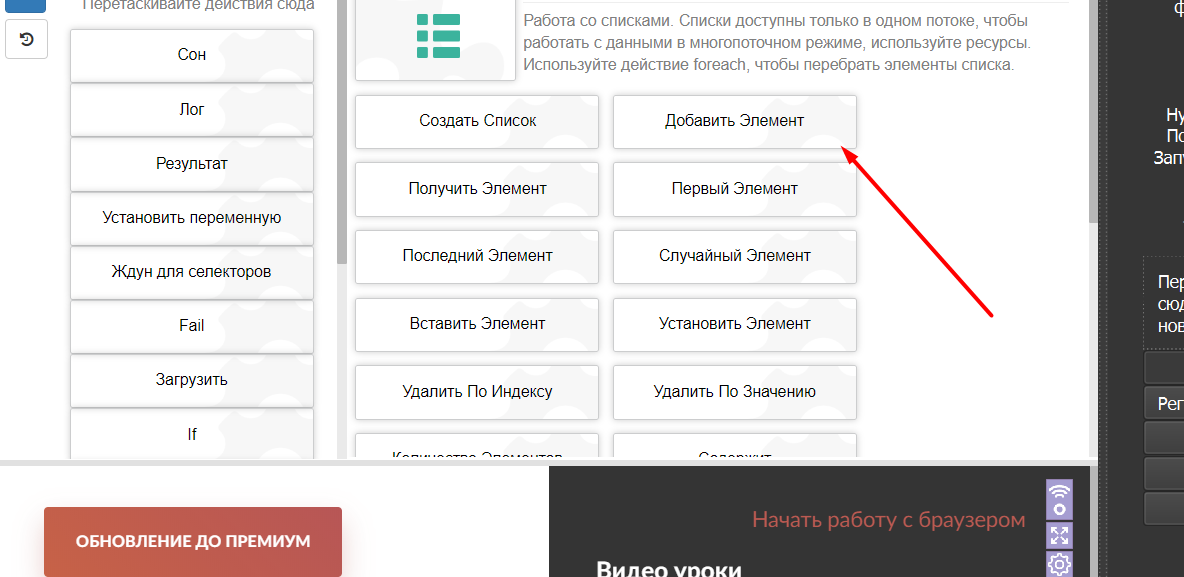Select 'Сон' in the actions sidebar
Image resolution: width=1184 pixels, height=577 pixels.
(x=192, y=55)
